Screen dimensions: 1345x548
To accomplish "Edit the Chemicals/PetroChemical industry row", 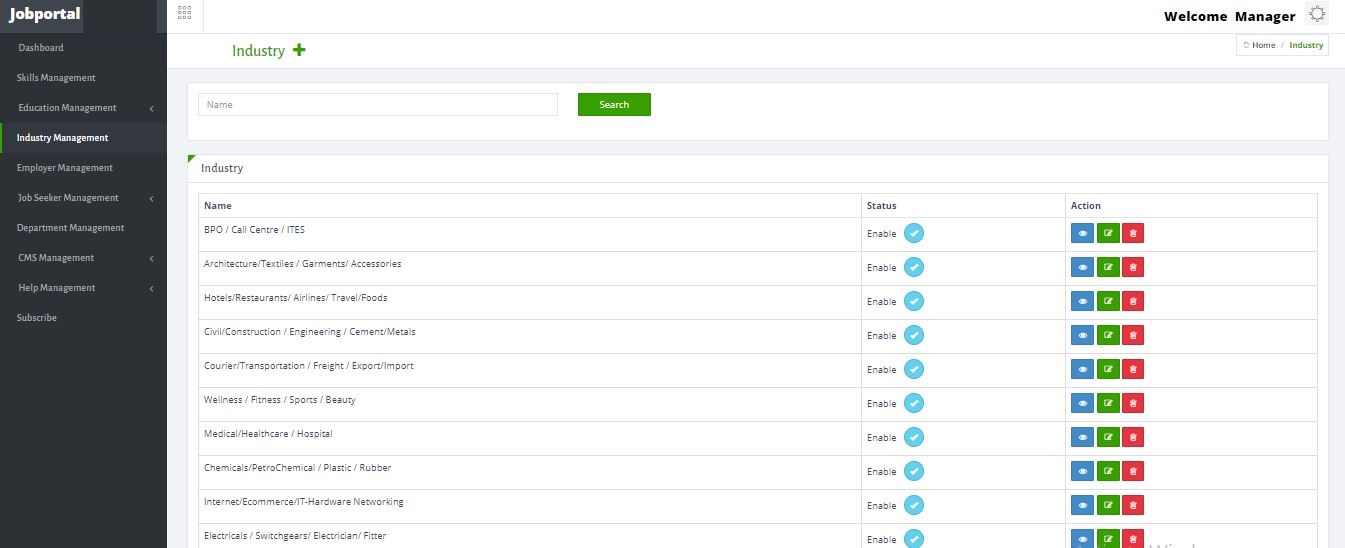I will point(1108,471).
